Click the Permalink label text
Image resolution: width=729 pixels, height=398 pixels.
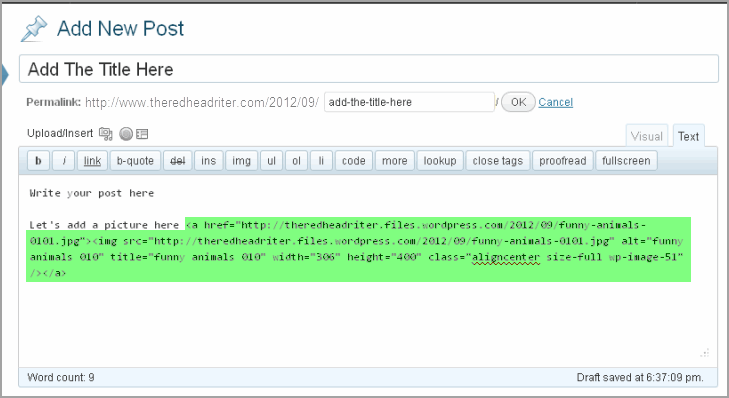click(x=53, y=102)
